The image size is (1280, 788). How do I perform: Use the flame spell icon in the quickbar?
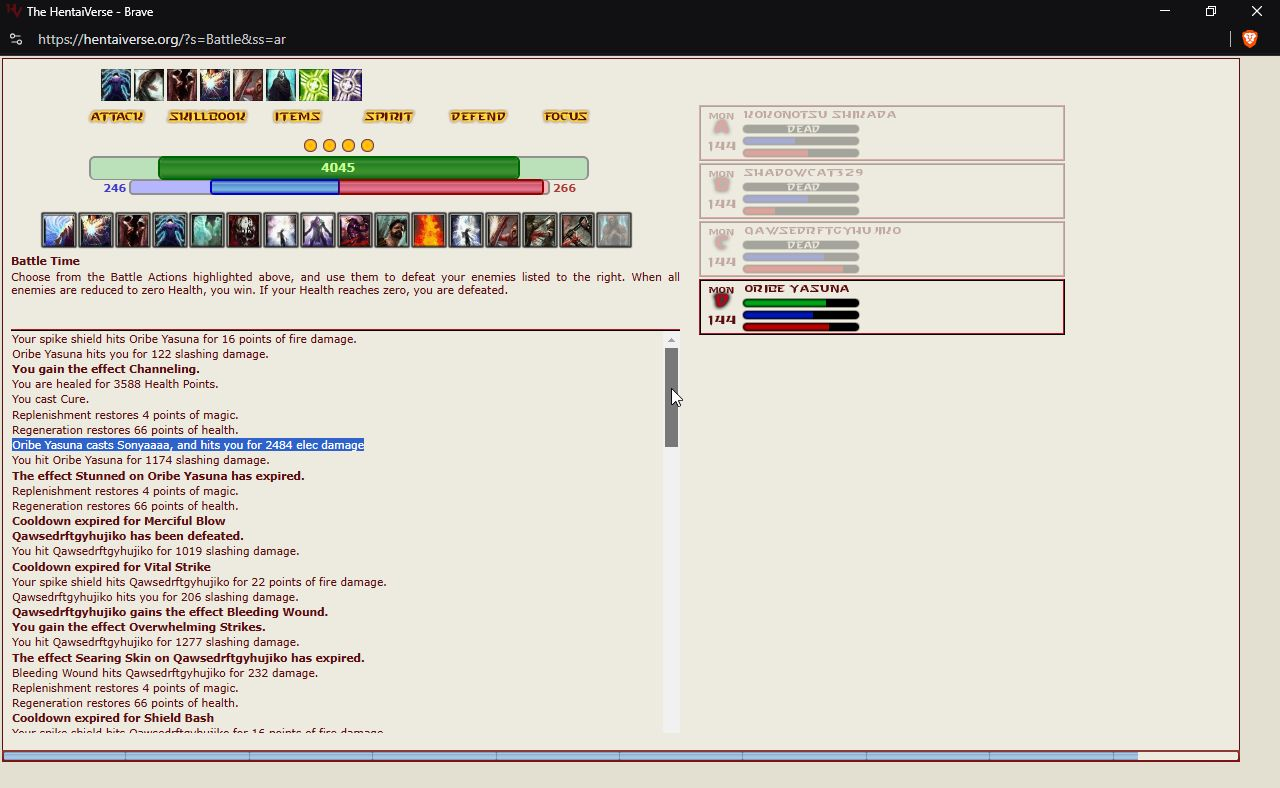coord(428,230)
